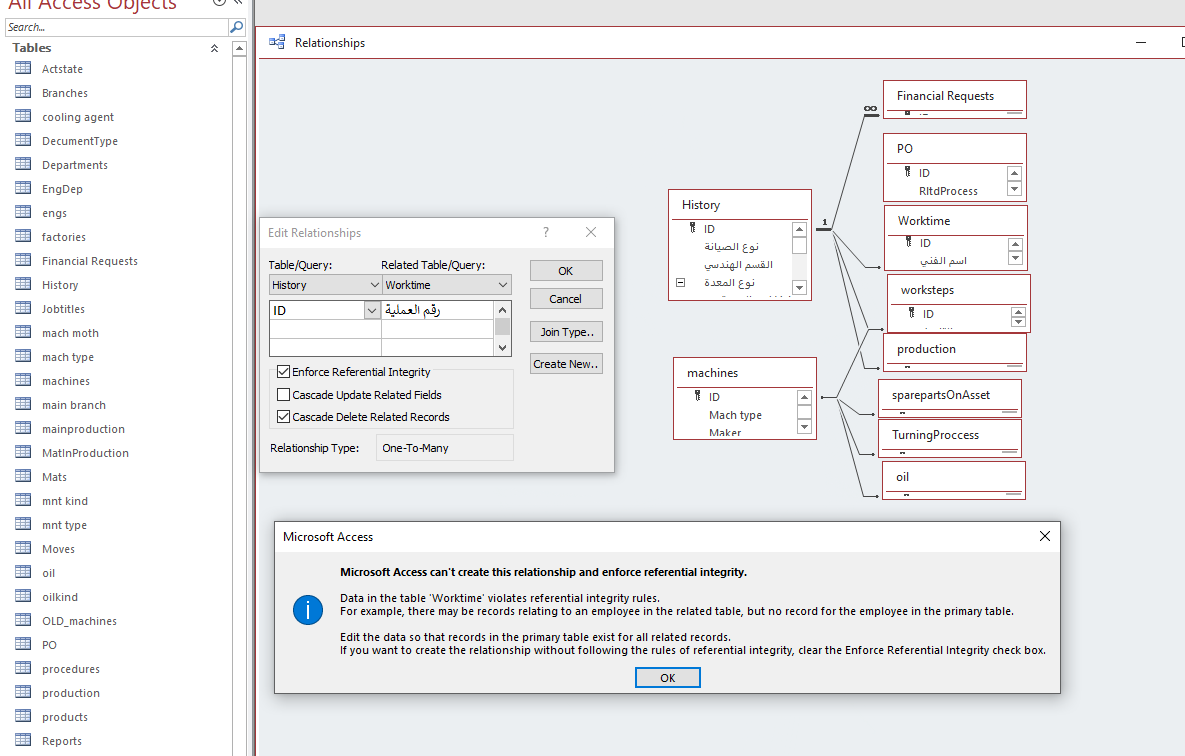Click the help question mark in Edit Relationships
1185x756 pixels.
[546, 232]
